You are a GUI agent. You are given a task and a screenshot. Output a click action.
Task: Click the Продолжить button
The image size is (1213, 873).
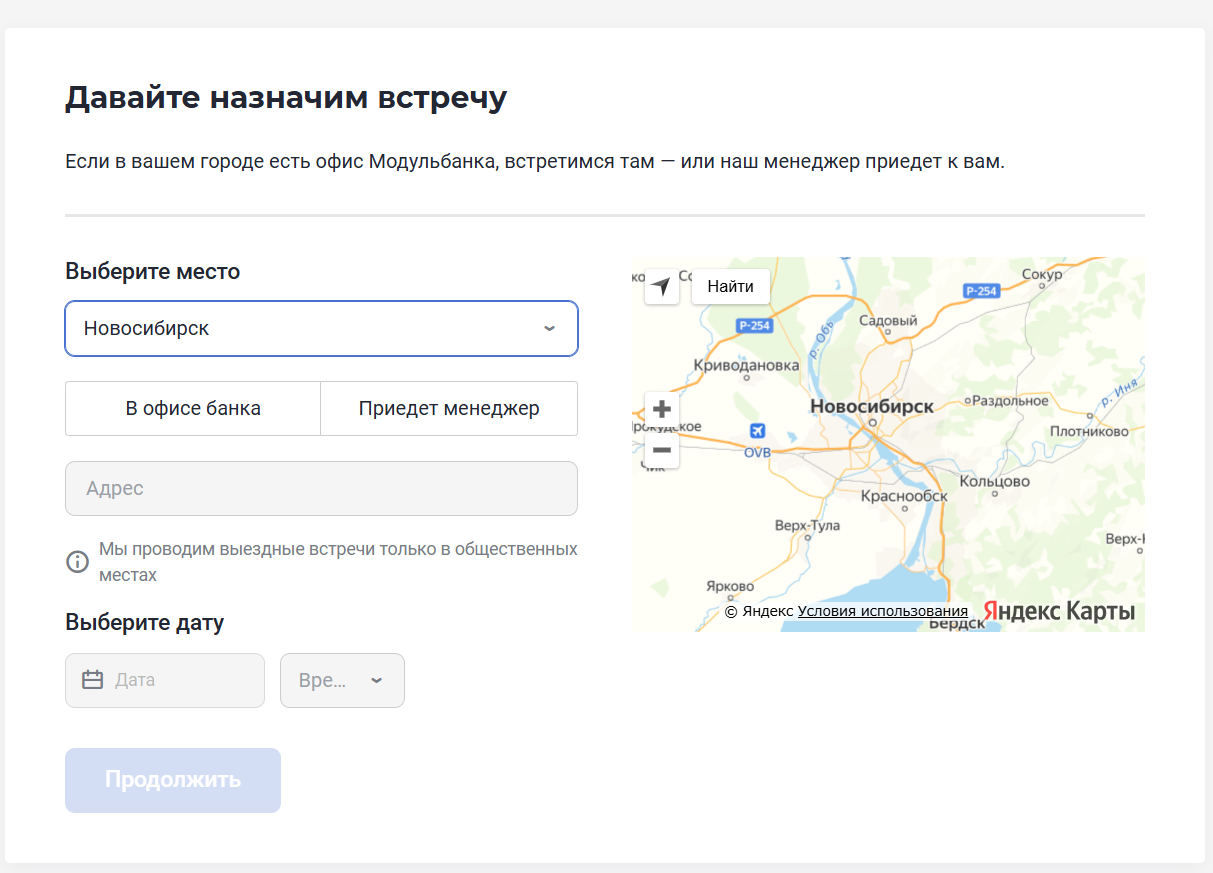(x=173, y=780)
